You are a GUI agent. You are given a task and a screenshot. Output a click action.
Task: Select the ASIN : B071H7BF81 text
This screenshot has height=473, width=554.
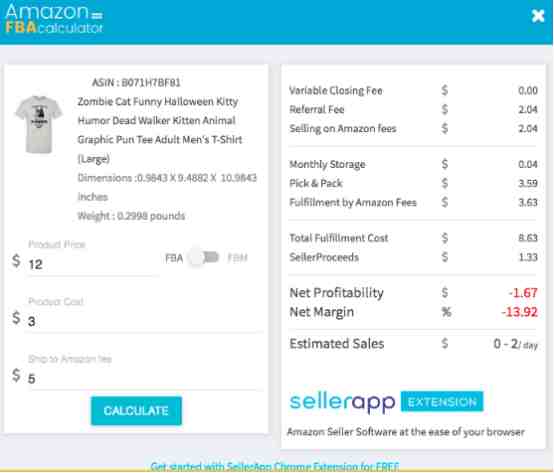(136, 83)
